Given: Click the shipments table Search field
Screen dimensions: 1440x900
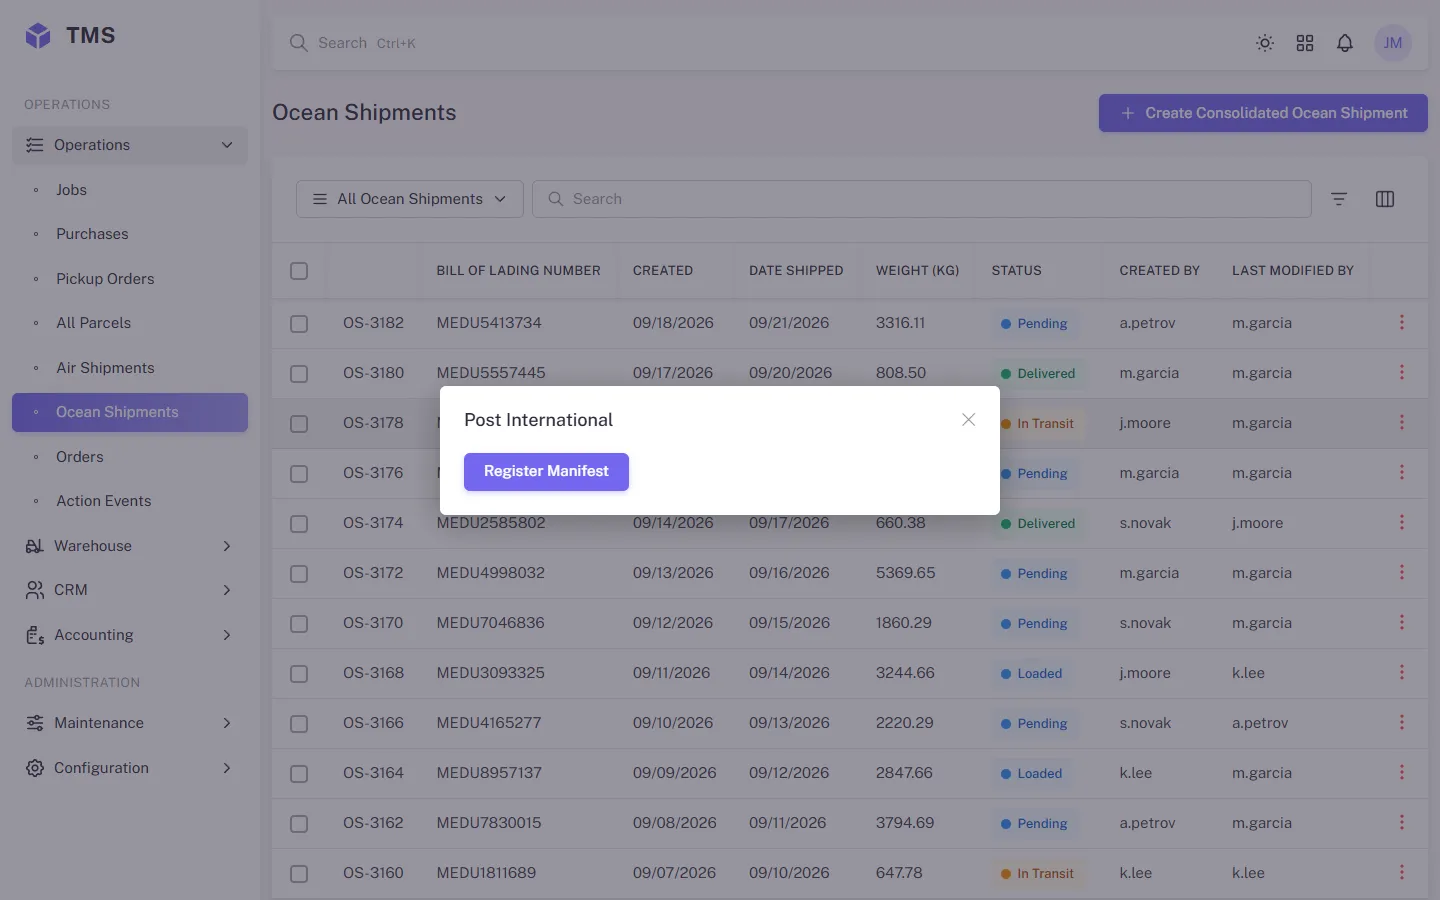Looking at the screenshot, I should click(x=921, y=199).
